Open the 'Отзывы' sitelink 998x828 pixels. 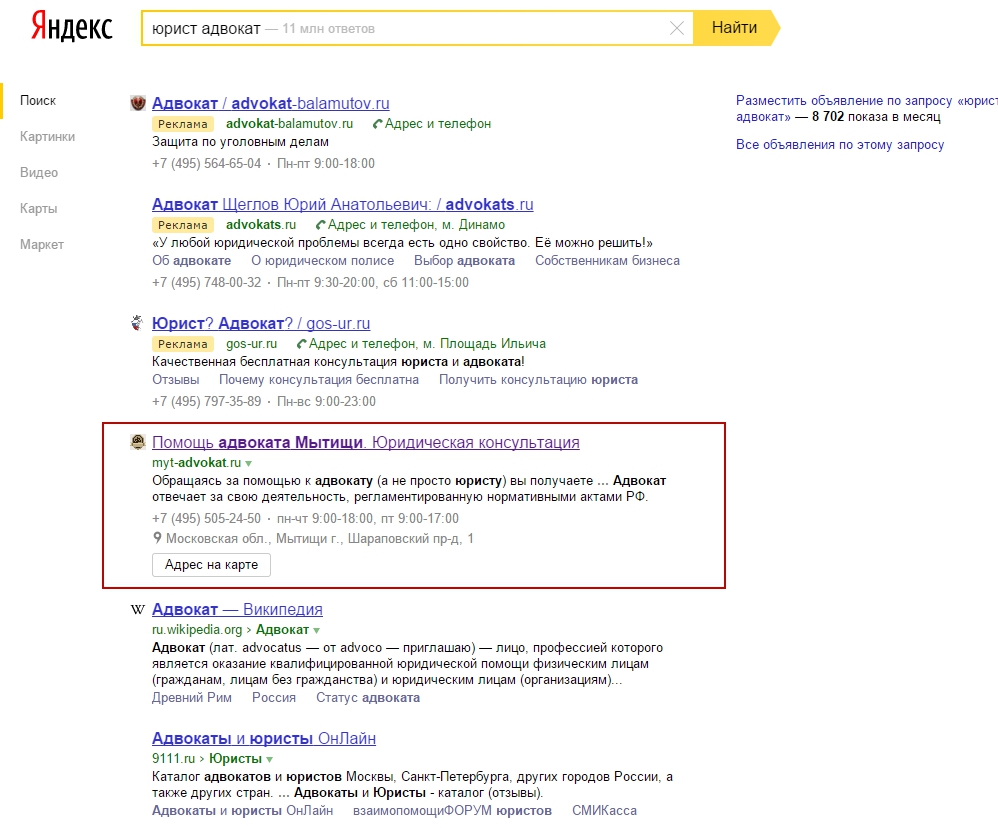[x=176, y=379]
